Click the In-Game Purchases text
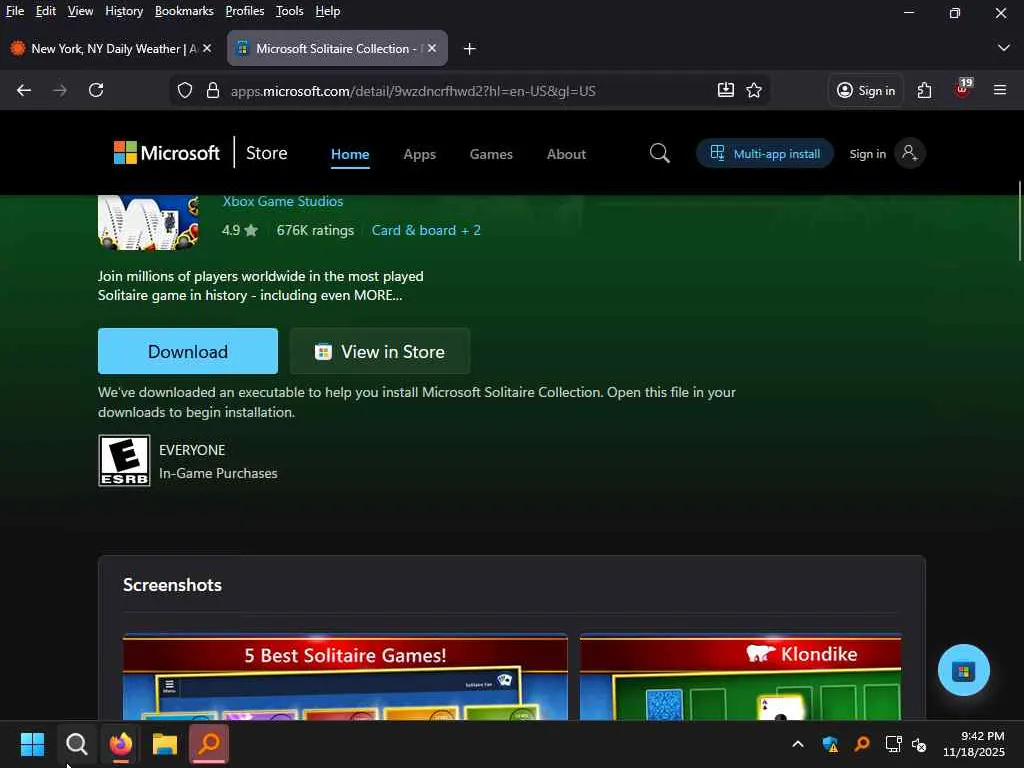This screenshot has width=1024, height=768. coord(218,473)
